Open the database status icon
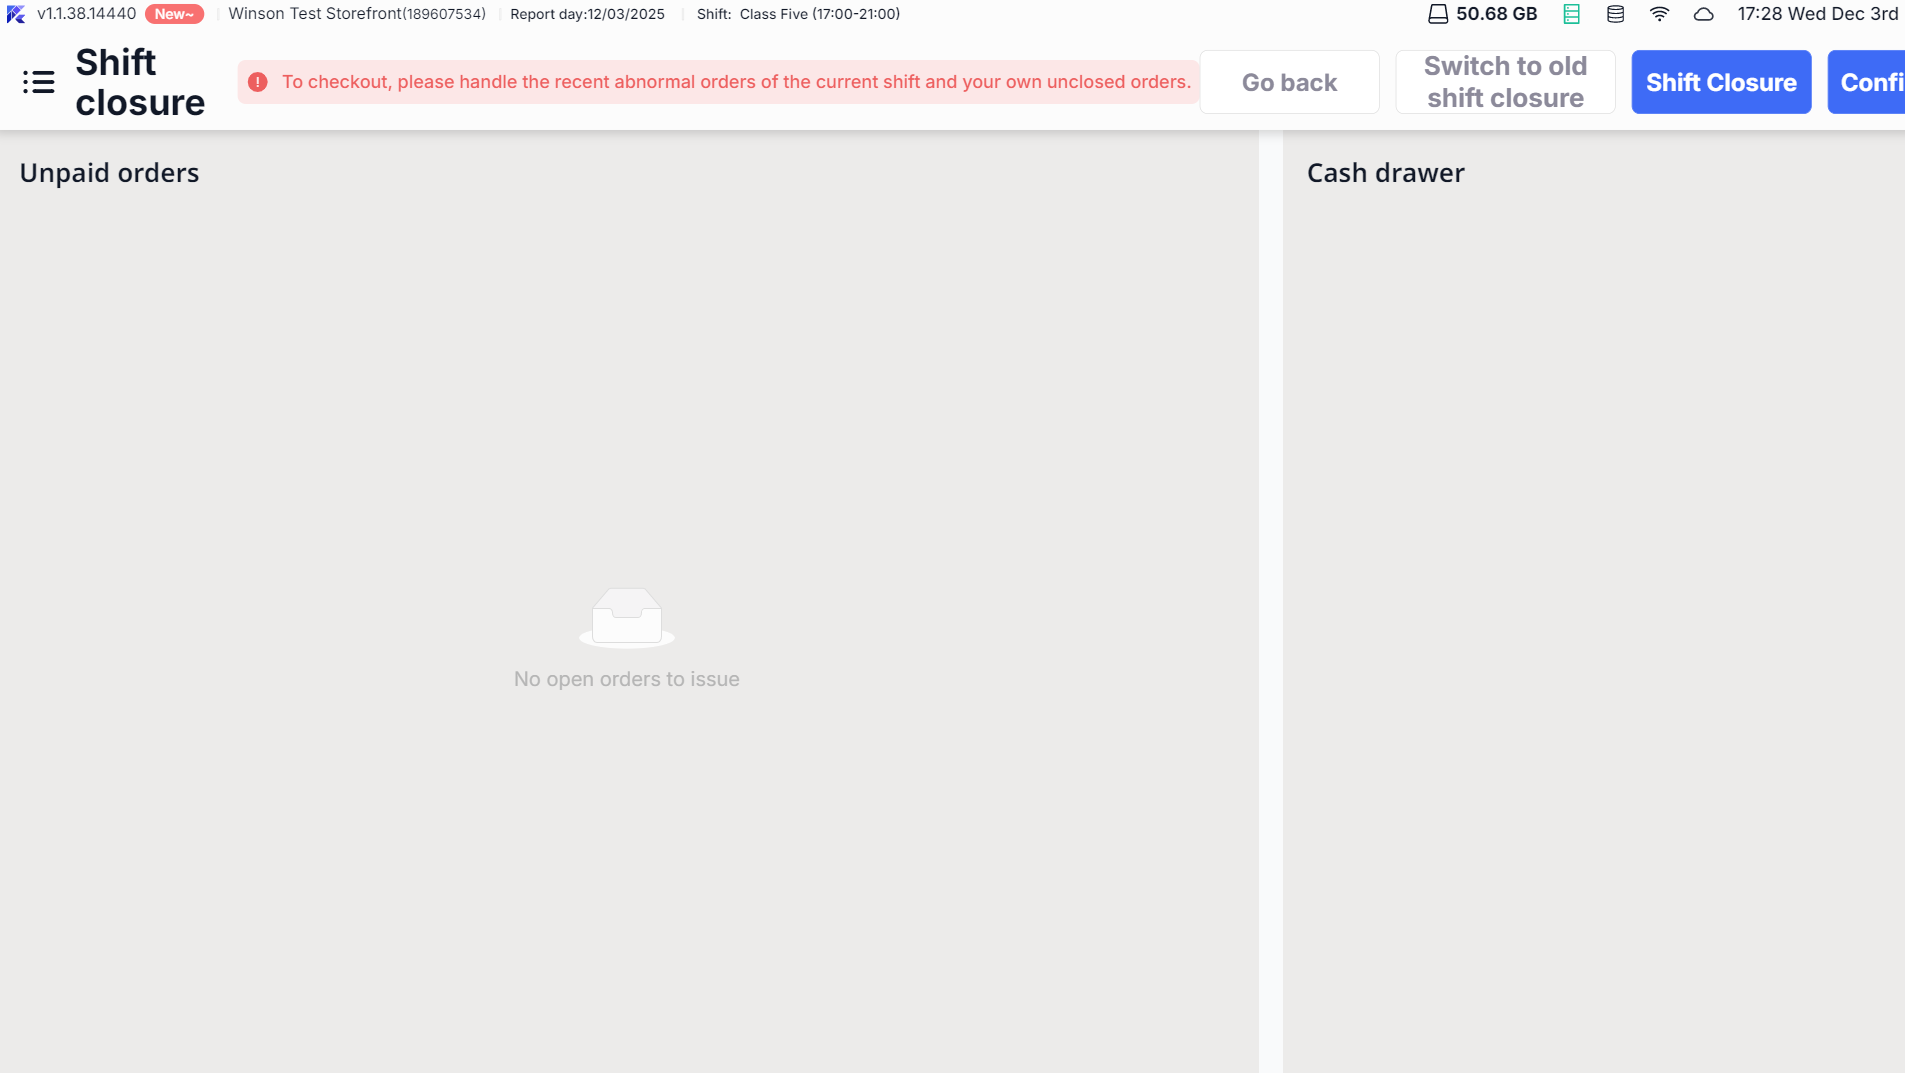1905x1073 pixels. pos(1615,14)
